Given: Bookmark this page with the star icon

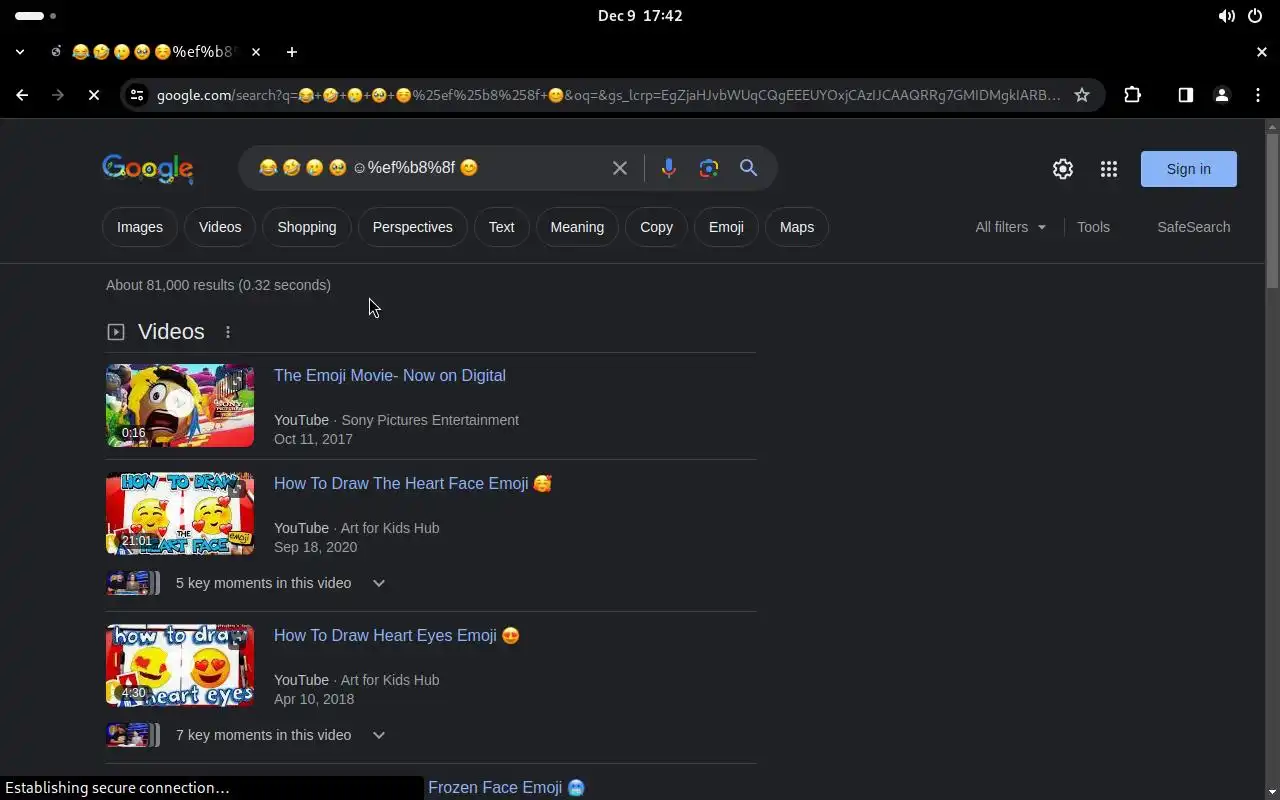Looking at the screenshot, I should 1081,95.
